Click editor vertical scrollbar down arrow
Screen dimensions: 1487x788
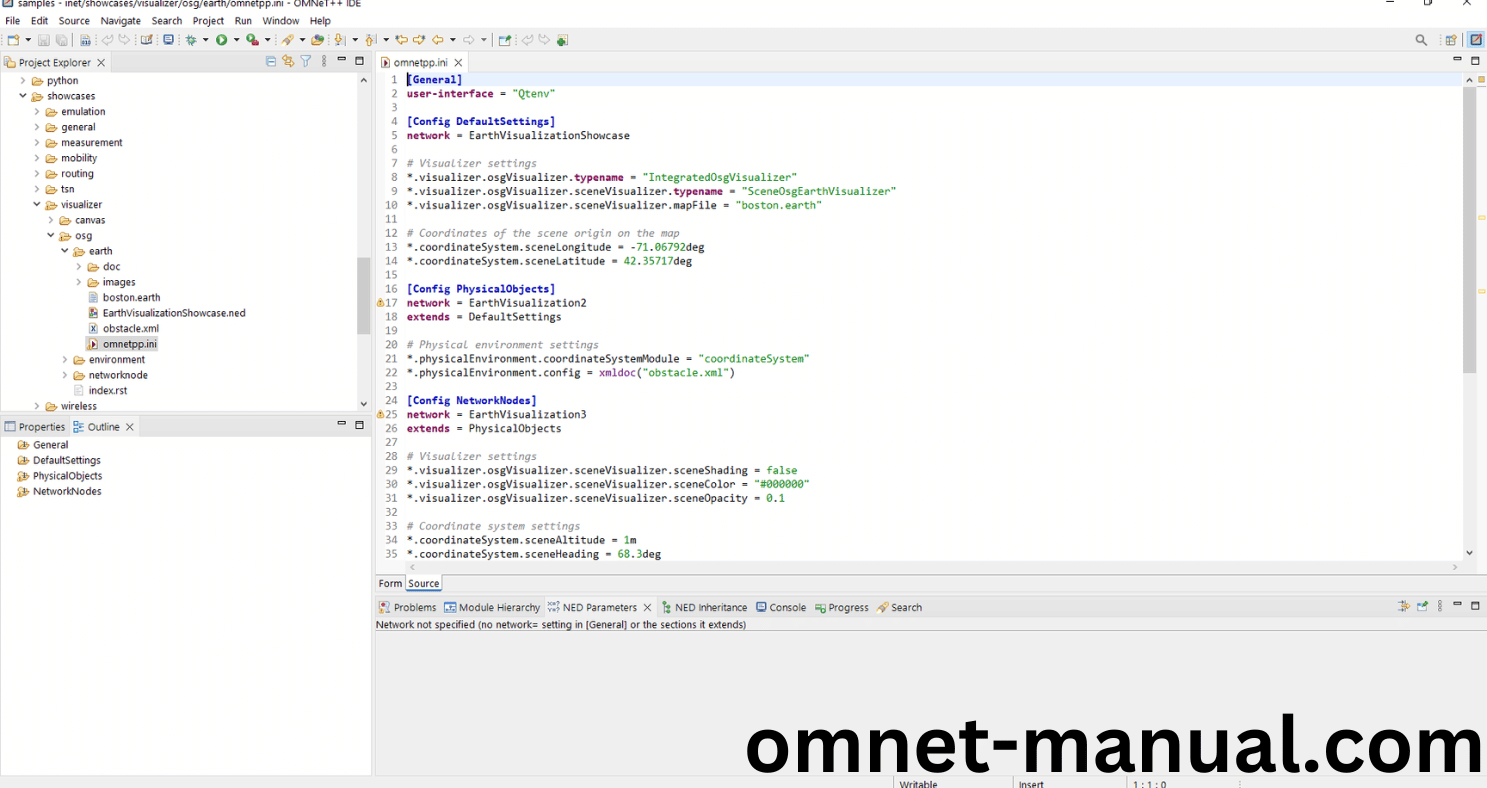[1469, 552]
